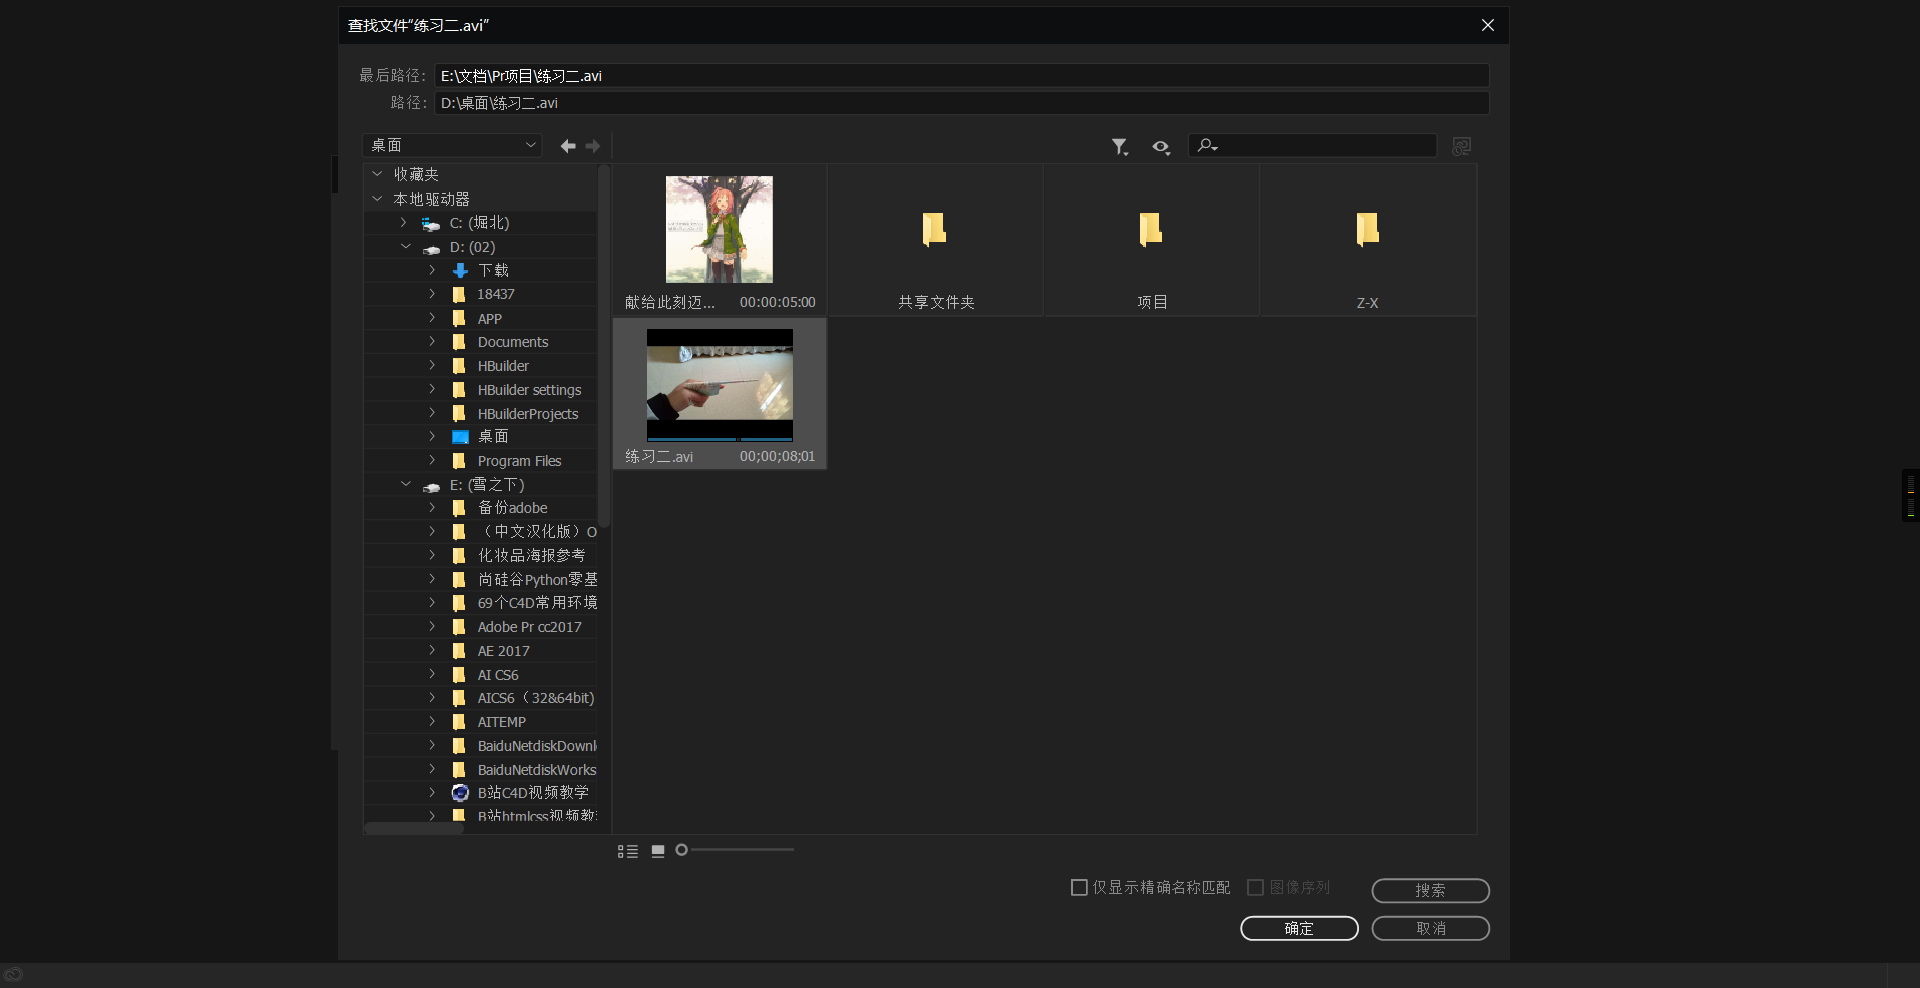Click the refresh icon beside the search box
Viewport: 1920px width, 988px height.
(1461, 146)
